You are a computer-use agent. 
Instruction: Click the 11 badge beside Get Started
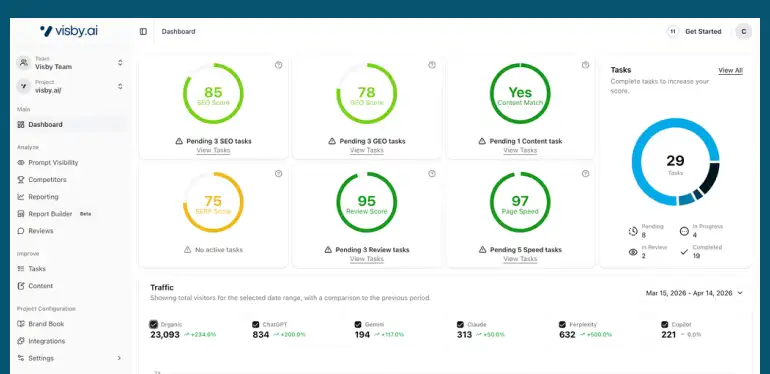tap(673, 31)
